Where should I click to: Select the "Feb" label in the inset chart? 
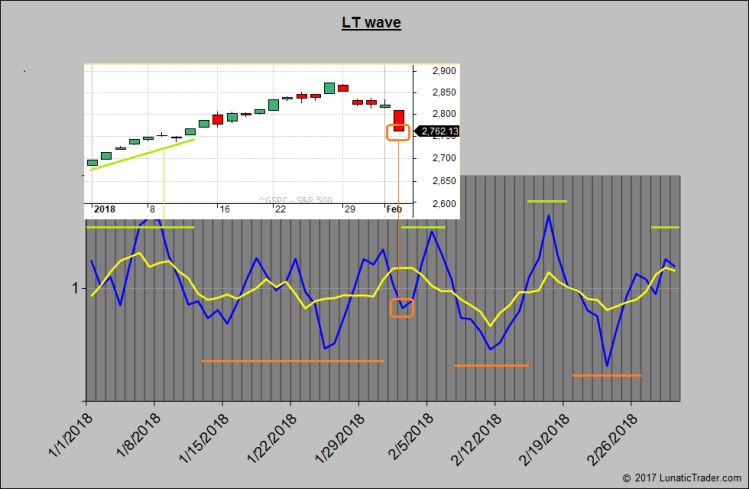coord(396,209)
